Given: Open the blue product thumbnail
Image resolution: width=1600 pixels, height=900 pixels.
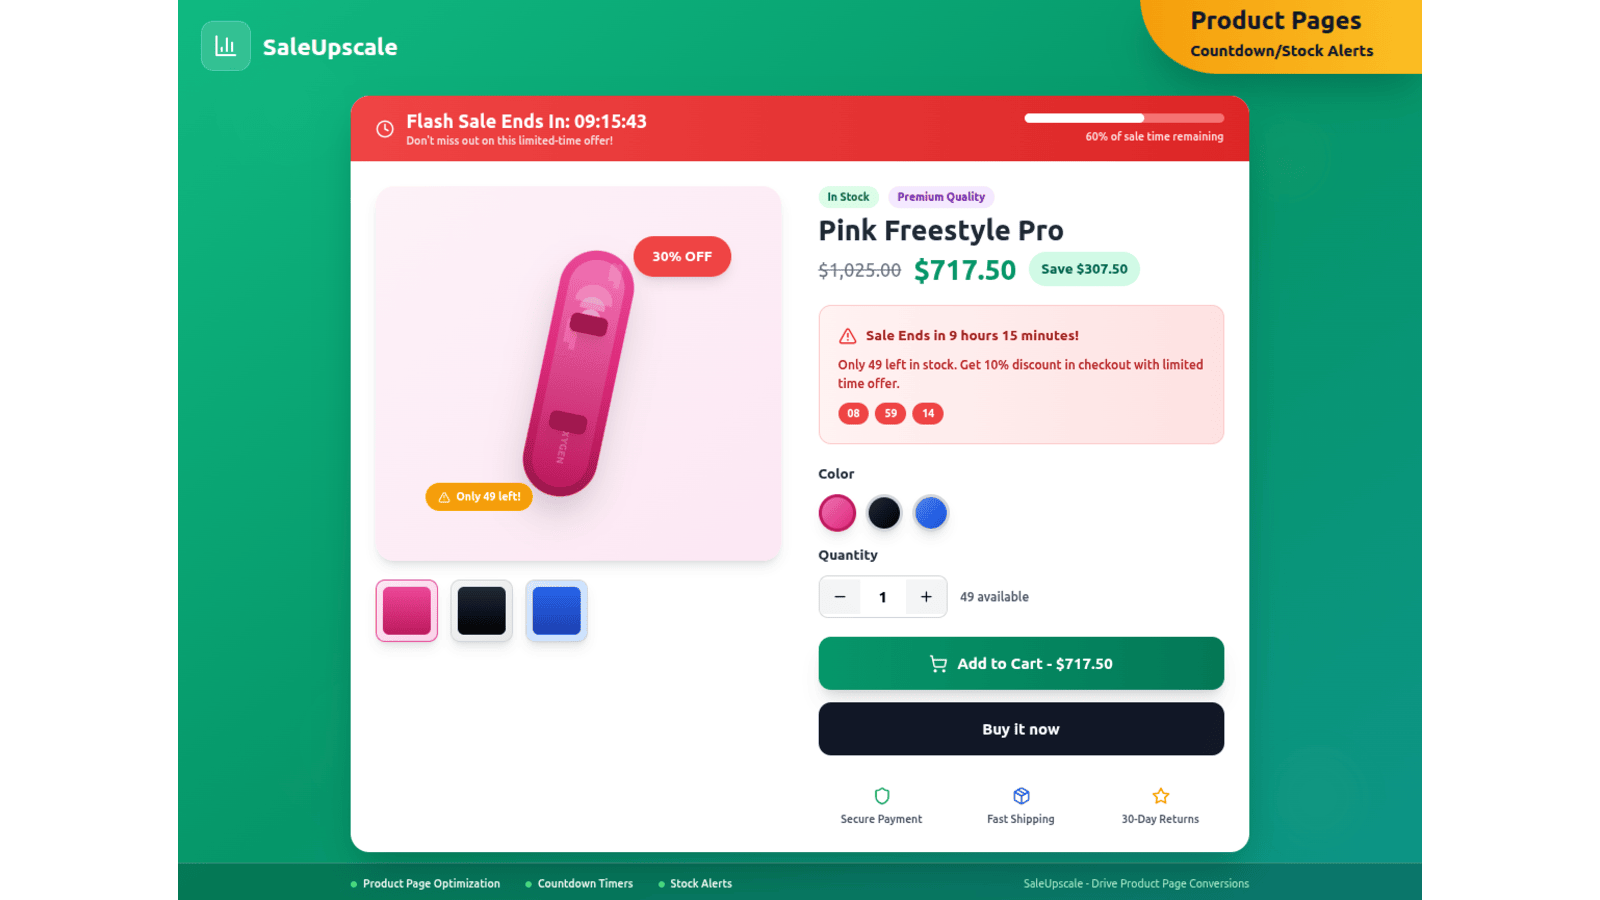Looking at the screenshot, I should (x=557, y=611).
